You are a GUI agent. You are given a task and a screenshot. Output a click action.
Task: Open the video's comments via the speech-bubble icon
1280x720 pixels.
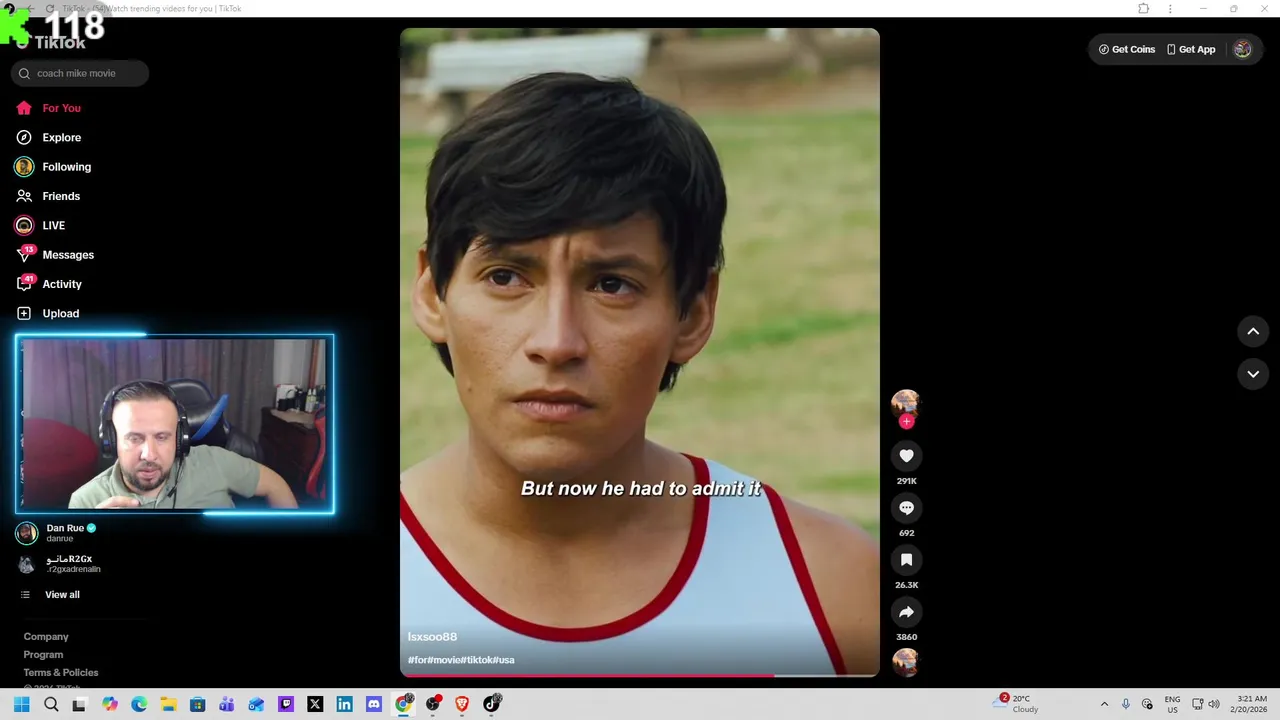[x=906, y=508]
